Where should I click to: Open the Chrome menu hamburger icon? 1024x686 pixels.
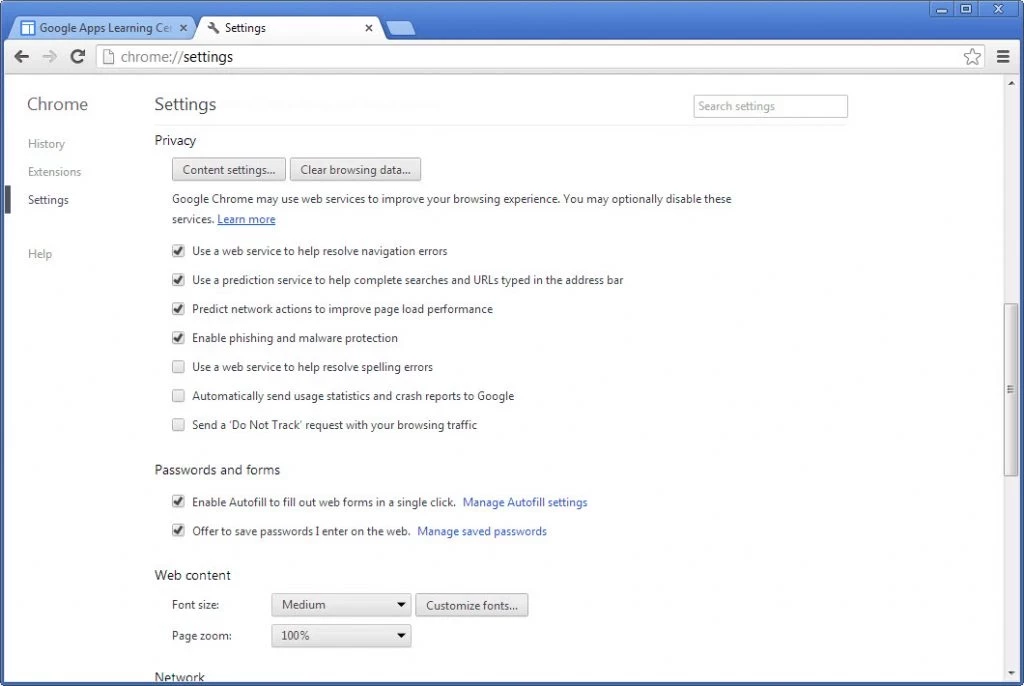[x=1003, y=57]
